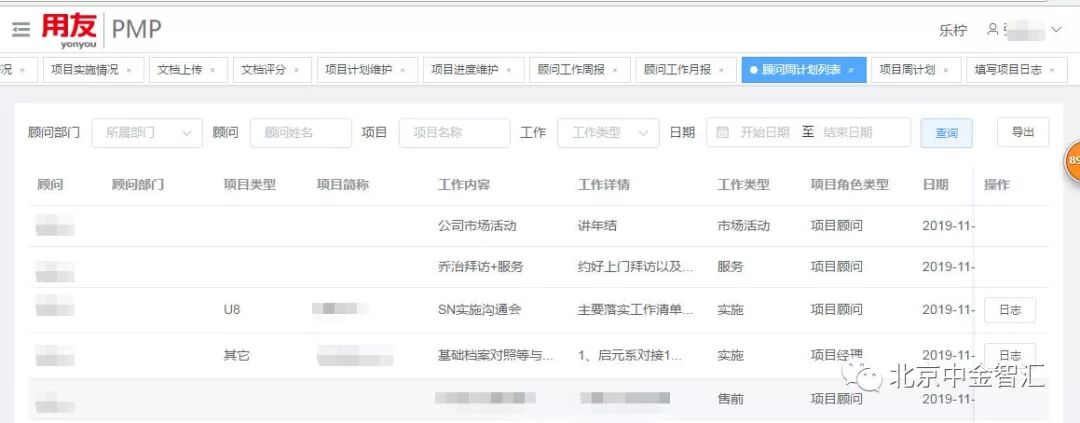The width and height of the screenshot is (1080, 423).
Task: Click the 项目角色类型 column header
Action: (x=850, y=185)
